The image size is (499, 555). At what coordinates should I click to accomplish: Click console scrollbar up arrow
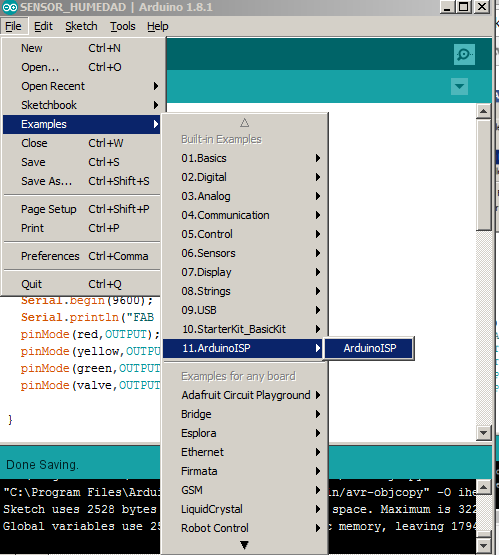click(483, 487)
